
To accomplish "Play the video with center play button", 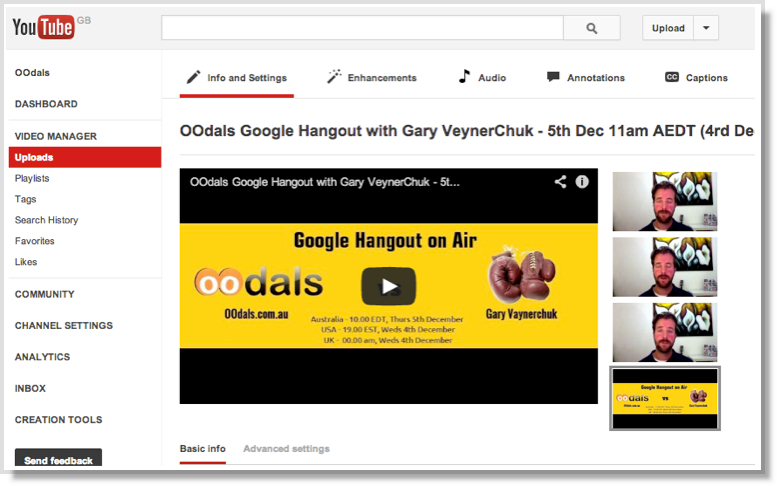I will tap(388, 286).
